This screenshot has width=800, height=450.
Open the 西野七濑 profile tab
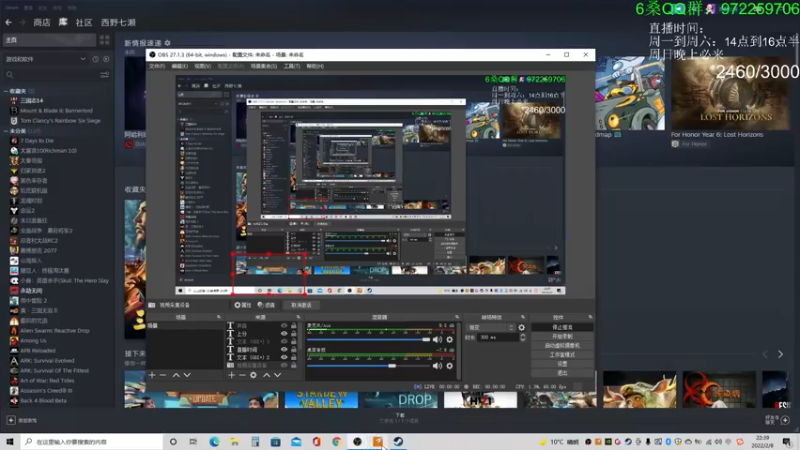point(118,22)
